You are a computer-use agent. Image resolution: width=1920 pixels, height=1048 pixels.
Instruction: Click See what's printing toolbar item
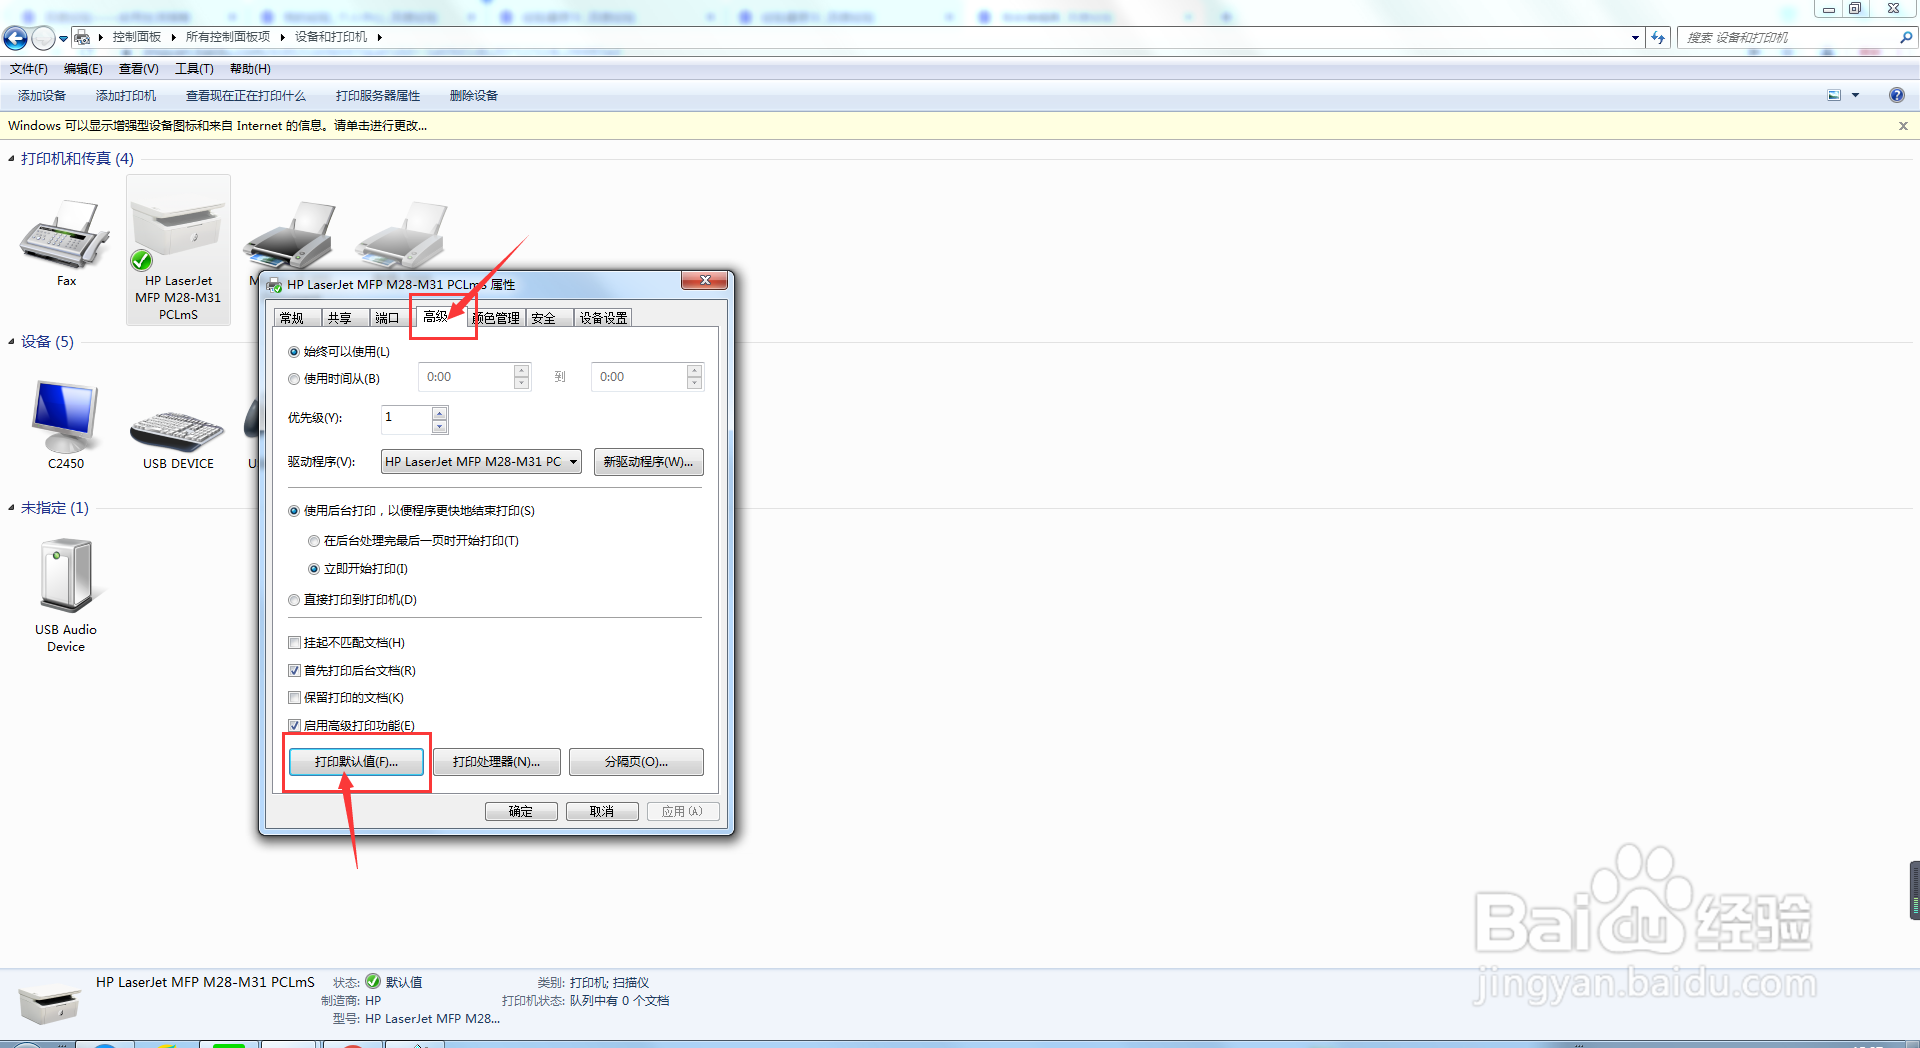(x=246, y=96)
